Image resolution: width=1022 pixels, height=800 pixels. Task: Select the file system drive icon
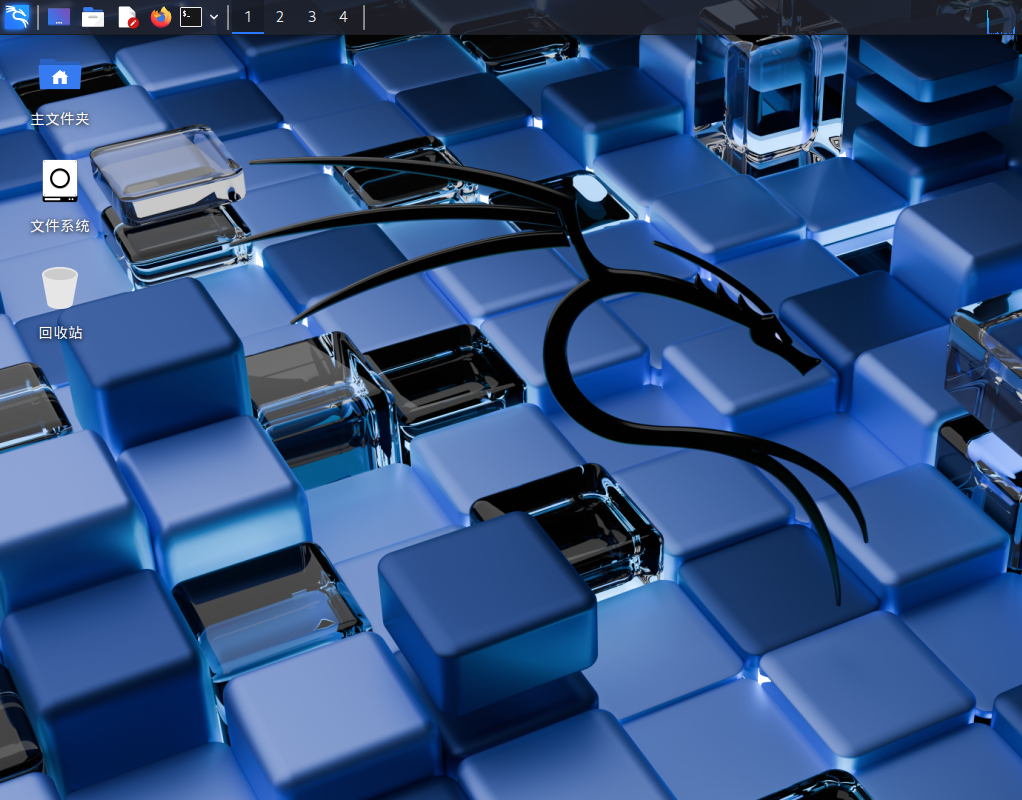coord(60,180)
